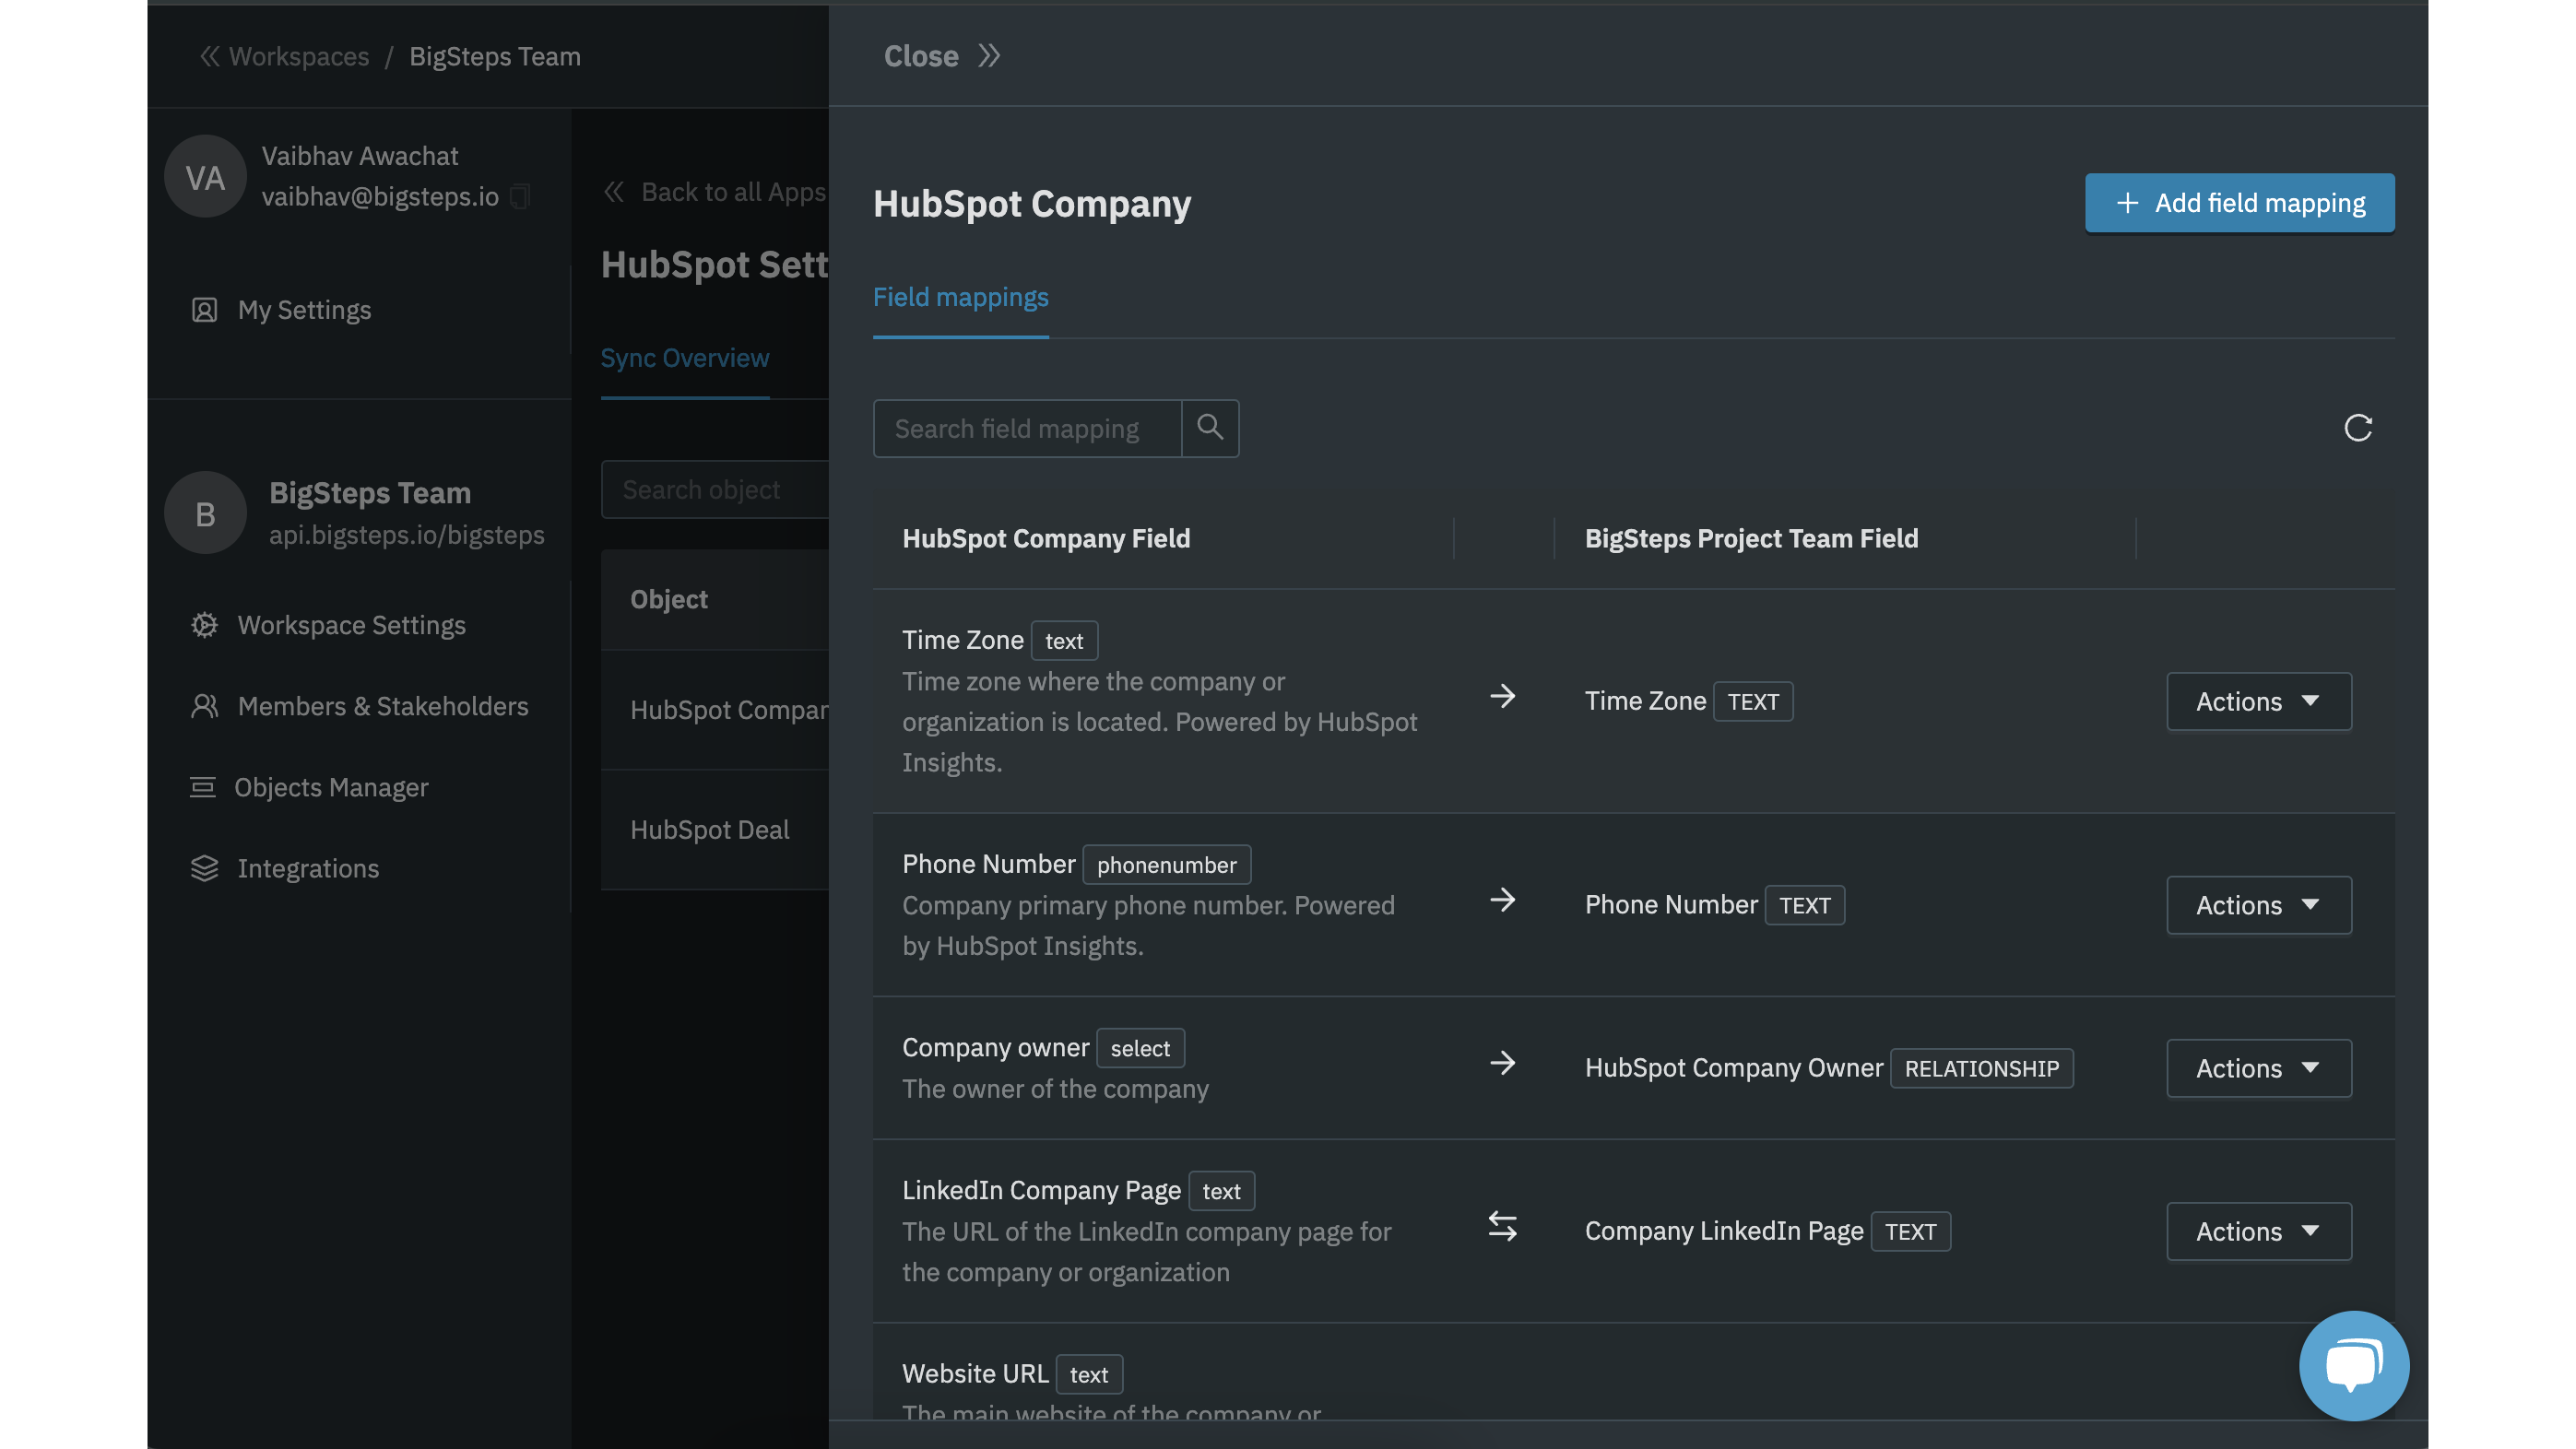Copy the email vaibhav@bigsteps.io

[x=520, y=197]
